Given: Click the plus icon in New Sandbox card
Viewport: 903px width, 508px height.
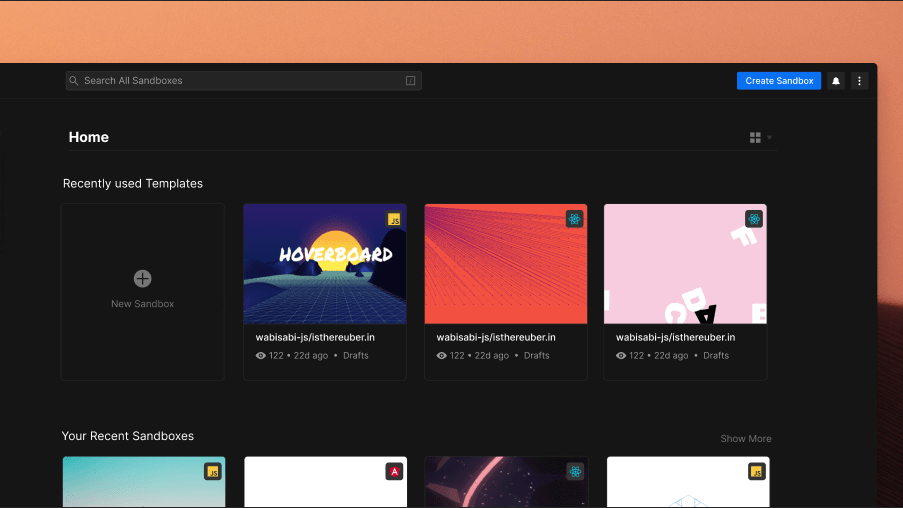Looking at the screenshot, I should pos(143,278).
